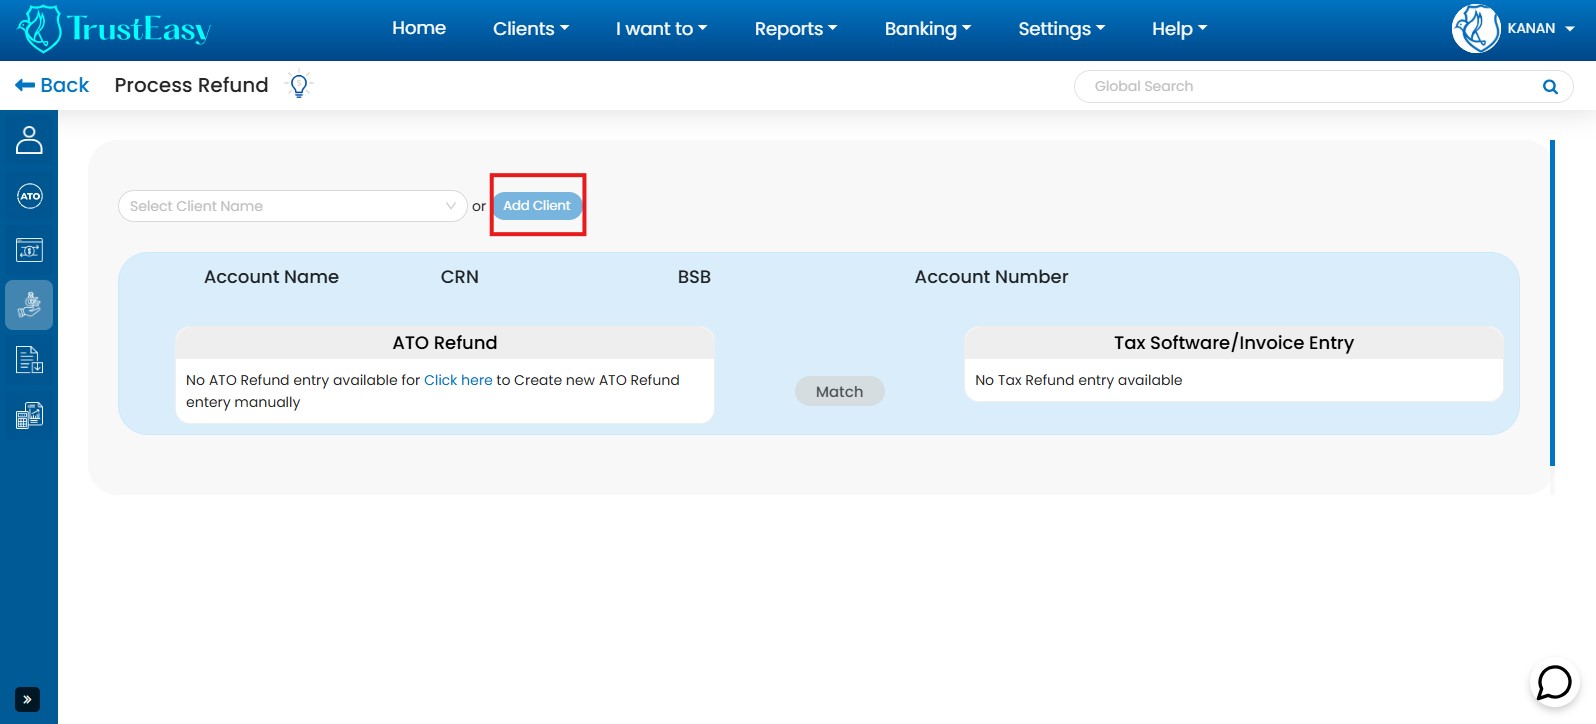Image resolution: width=1596 pixels, height=724 pixels.
Task: Open the chat support bubble
Action: point(1554,683)
